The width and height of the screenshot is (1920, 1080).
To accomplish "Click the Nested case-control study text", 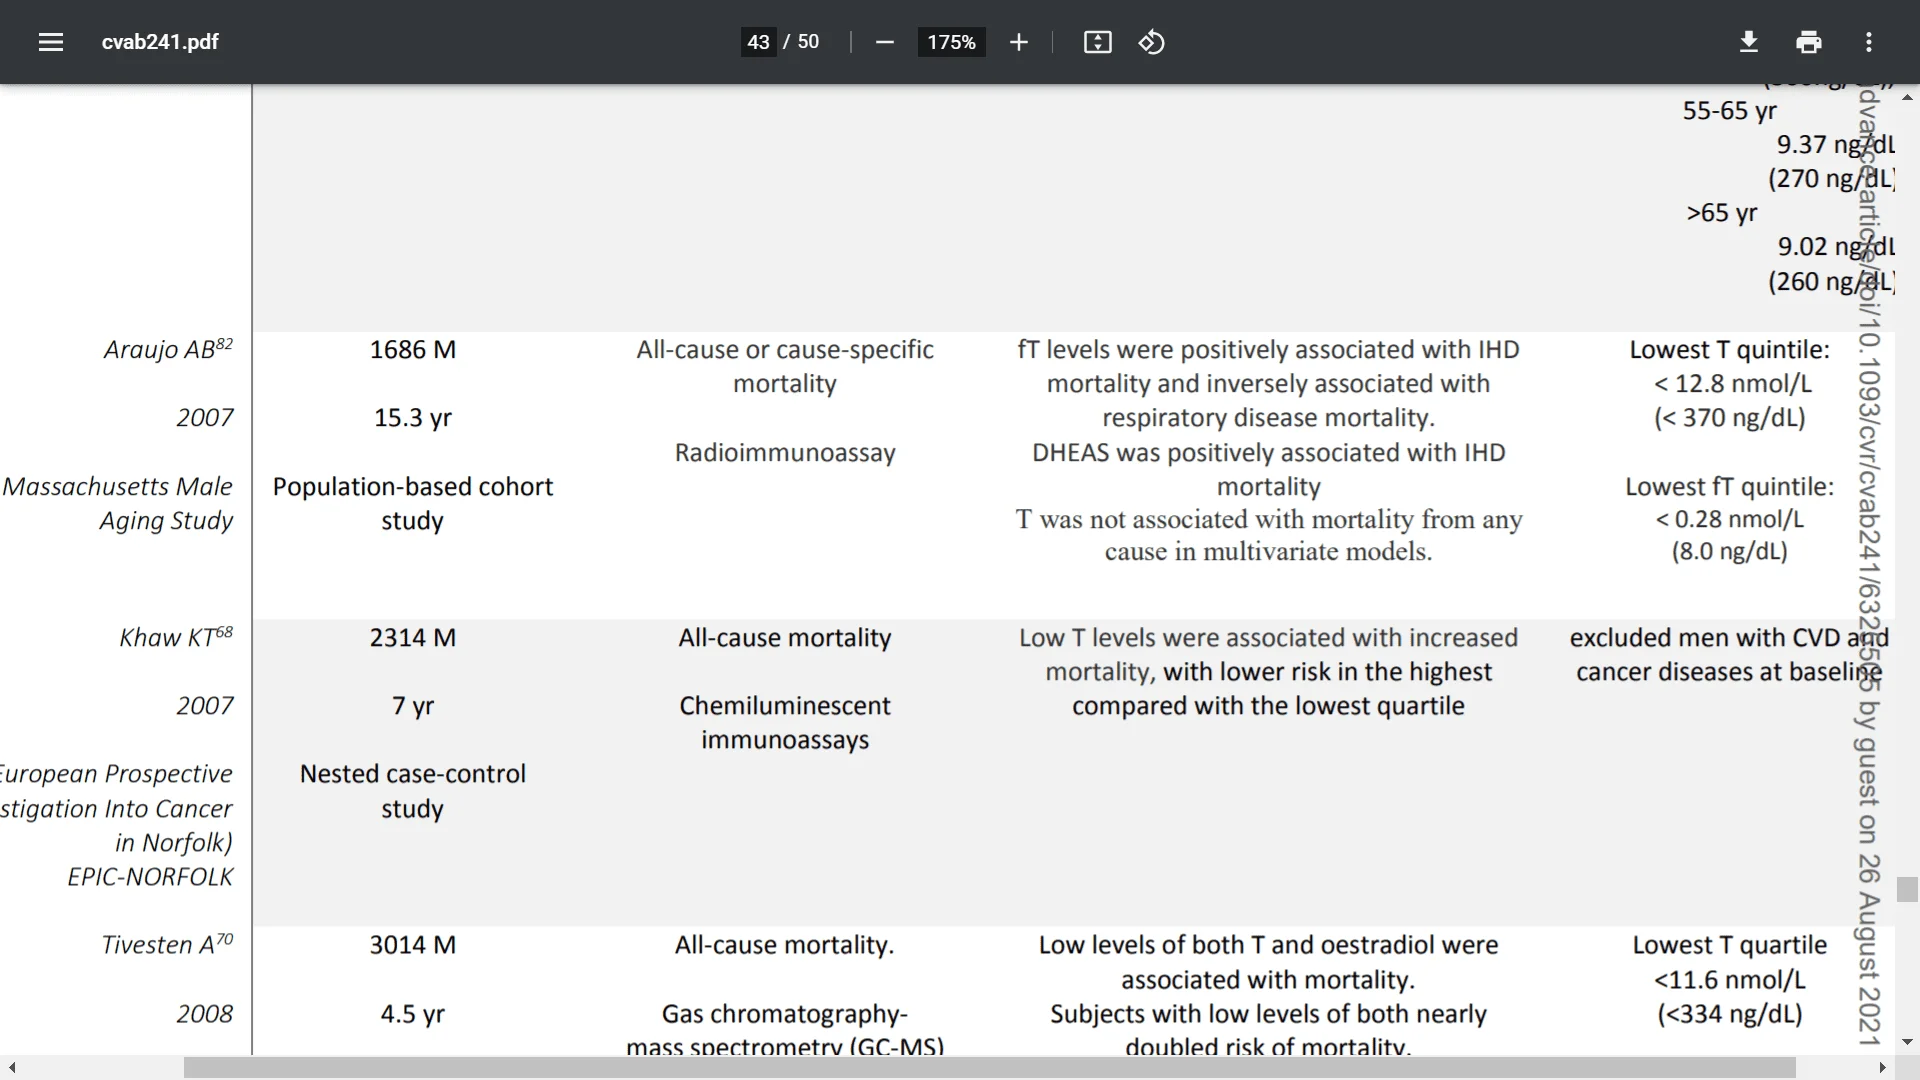I will 413,790.
